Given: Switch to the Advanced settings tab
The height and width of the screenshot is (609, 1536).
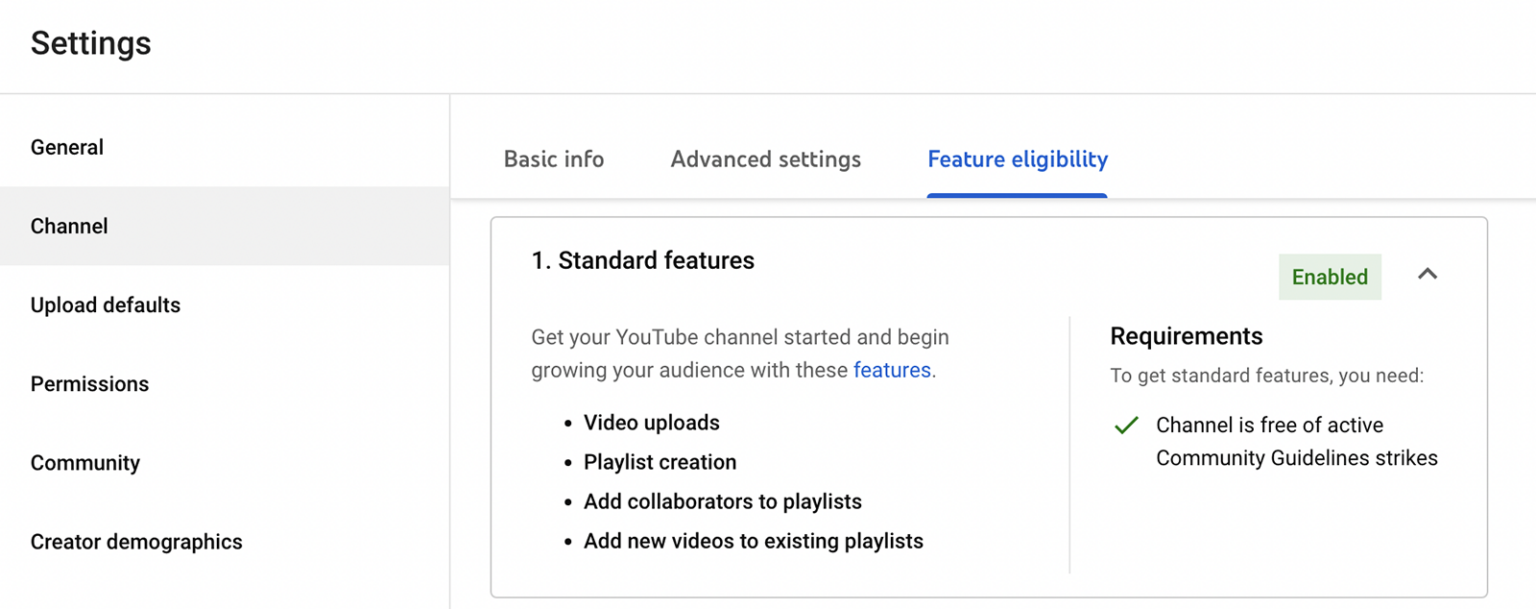Looking at the screenshot, I should click(x=765, y=159).
